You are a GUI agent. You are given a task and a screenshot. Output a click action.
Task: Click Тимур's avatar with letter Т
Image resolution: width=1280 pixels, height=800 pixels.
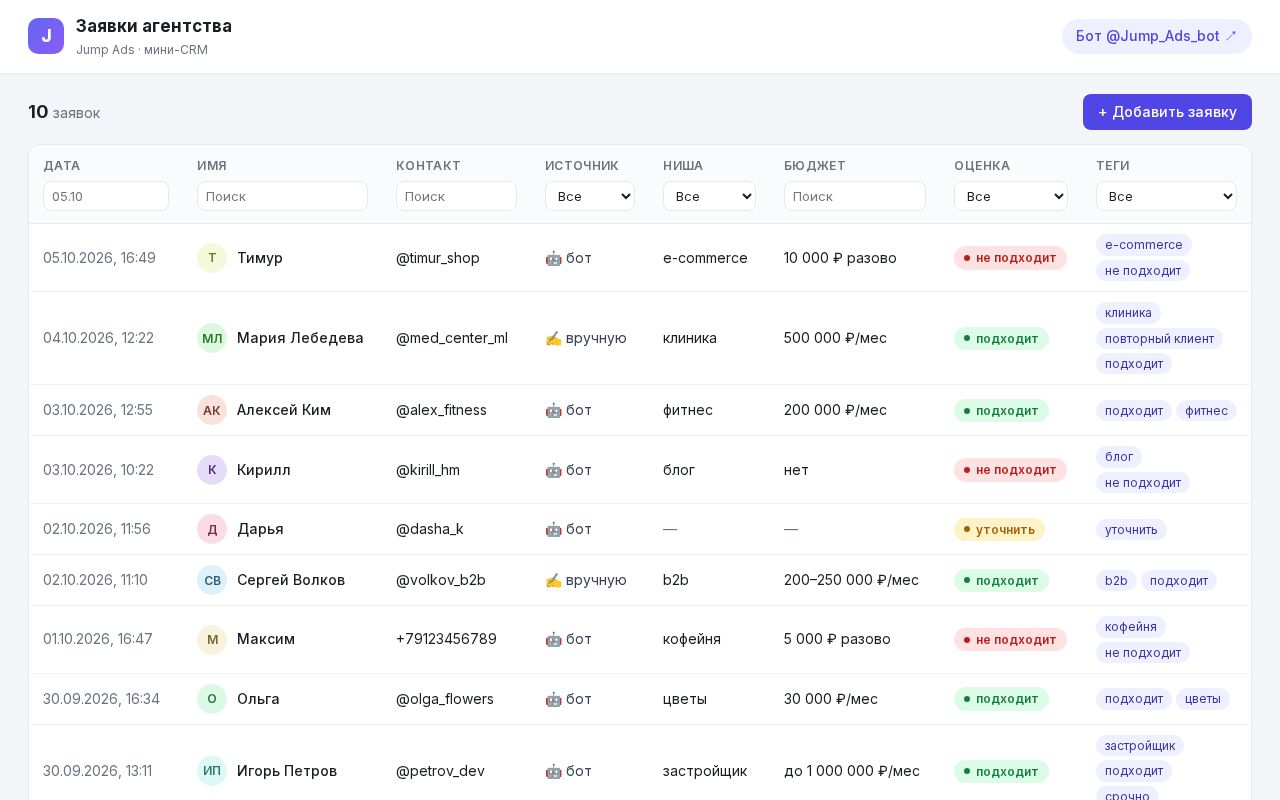tap(212, 258)
